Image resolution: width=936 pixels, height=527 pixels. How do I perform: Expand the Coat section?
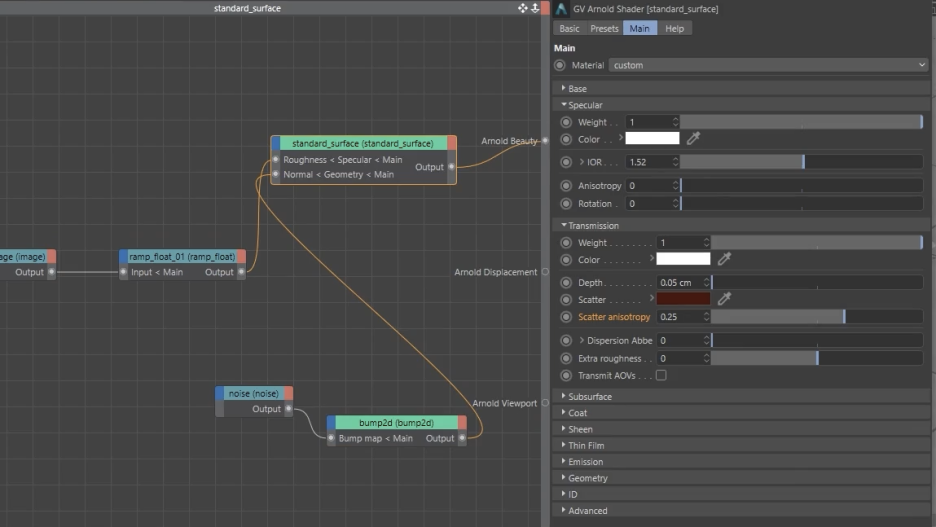564,412
